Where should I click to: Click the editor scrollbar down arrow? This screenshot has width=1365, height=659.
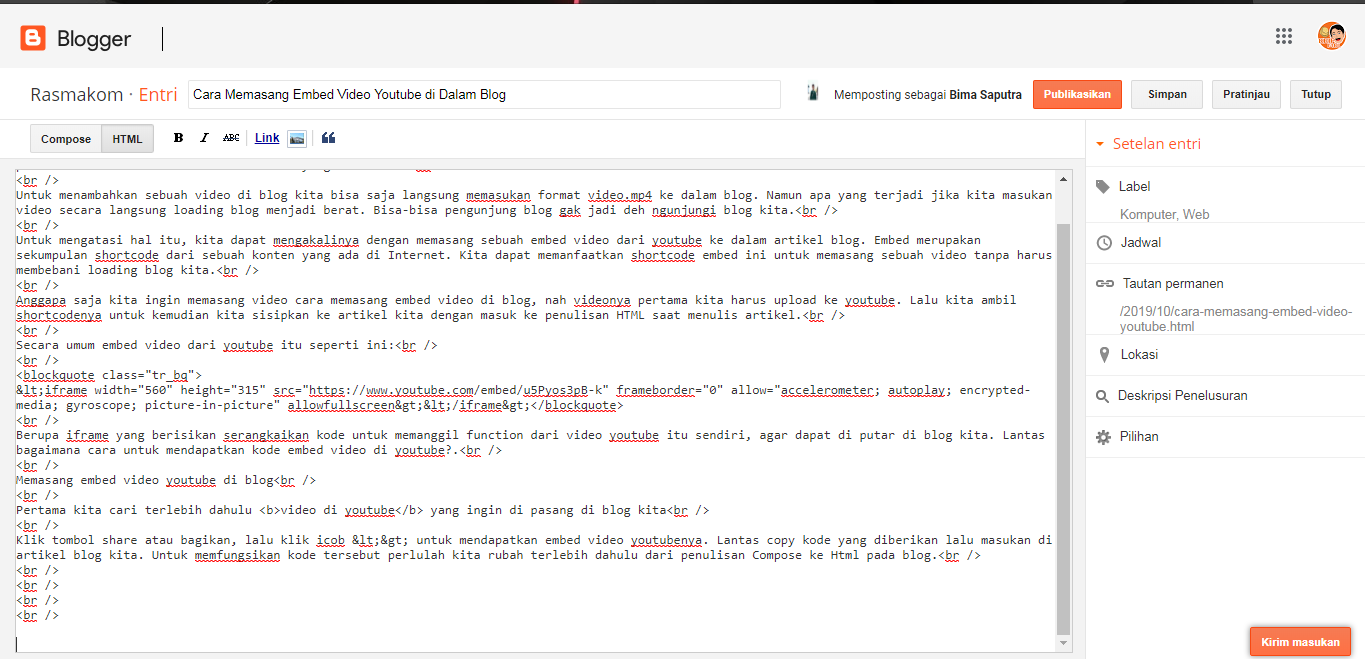pos(1063,643)
